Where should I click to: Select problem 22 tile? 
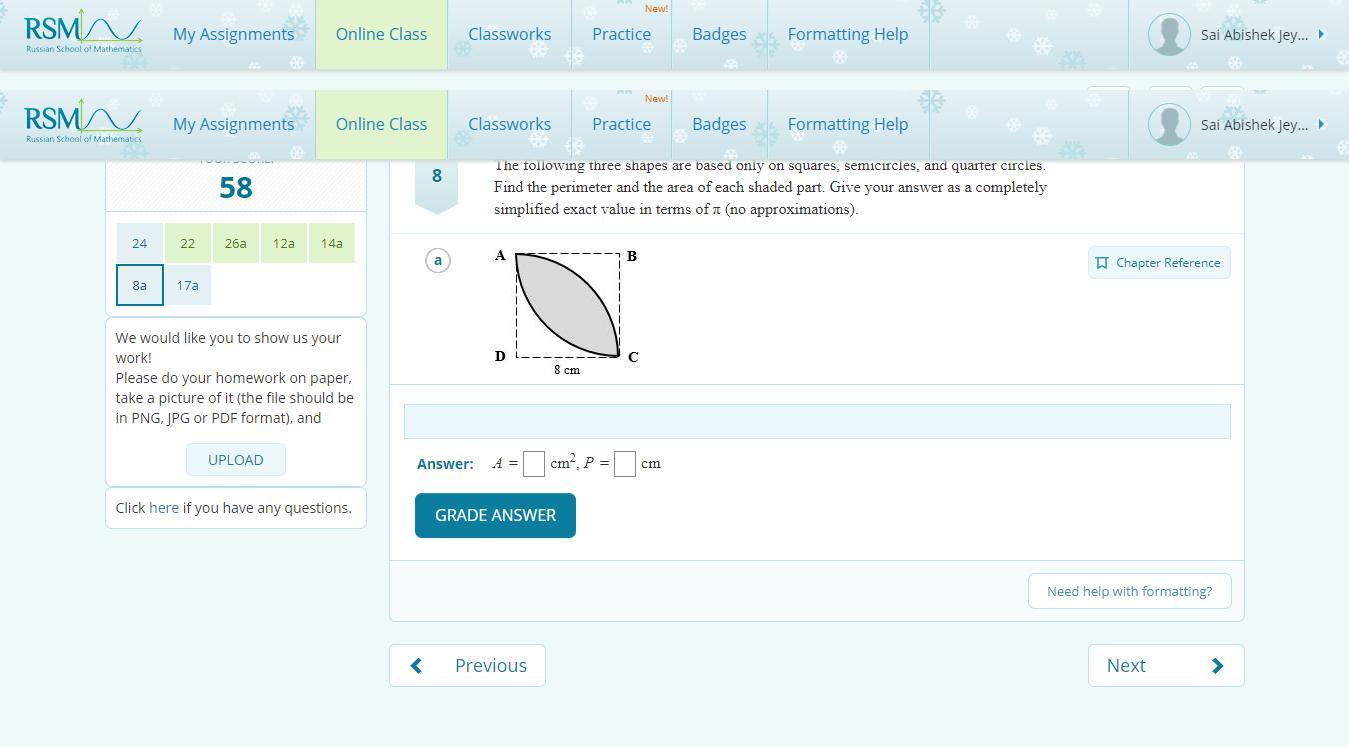point(188,243)
